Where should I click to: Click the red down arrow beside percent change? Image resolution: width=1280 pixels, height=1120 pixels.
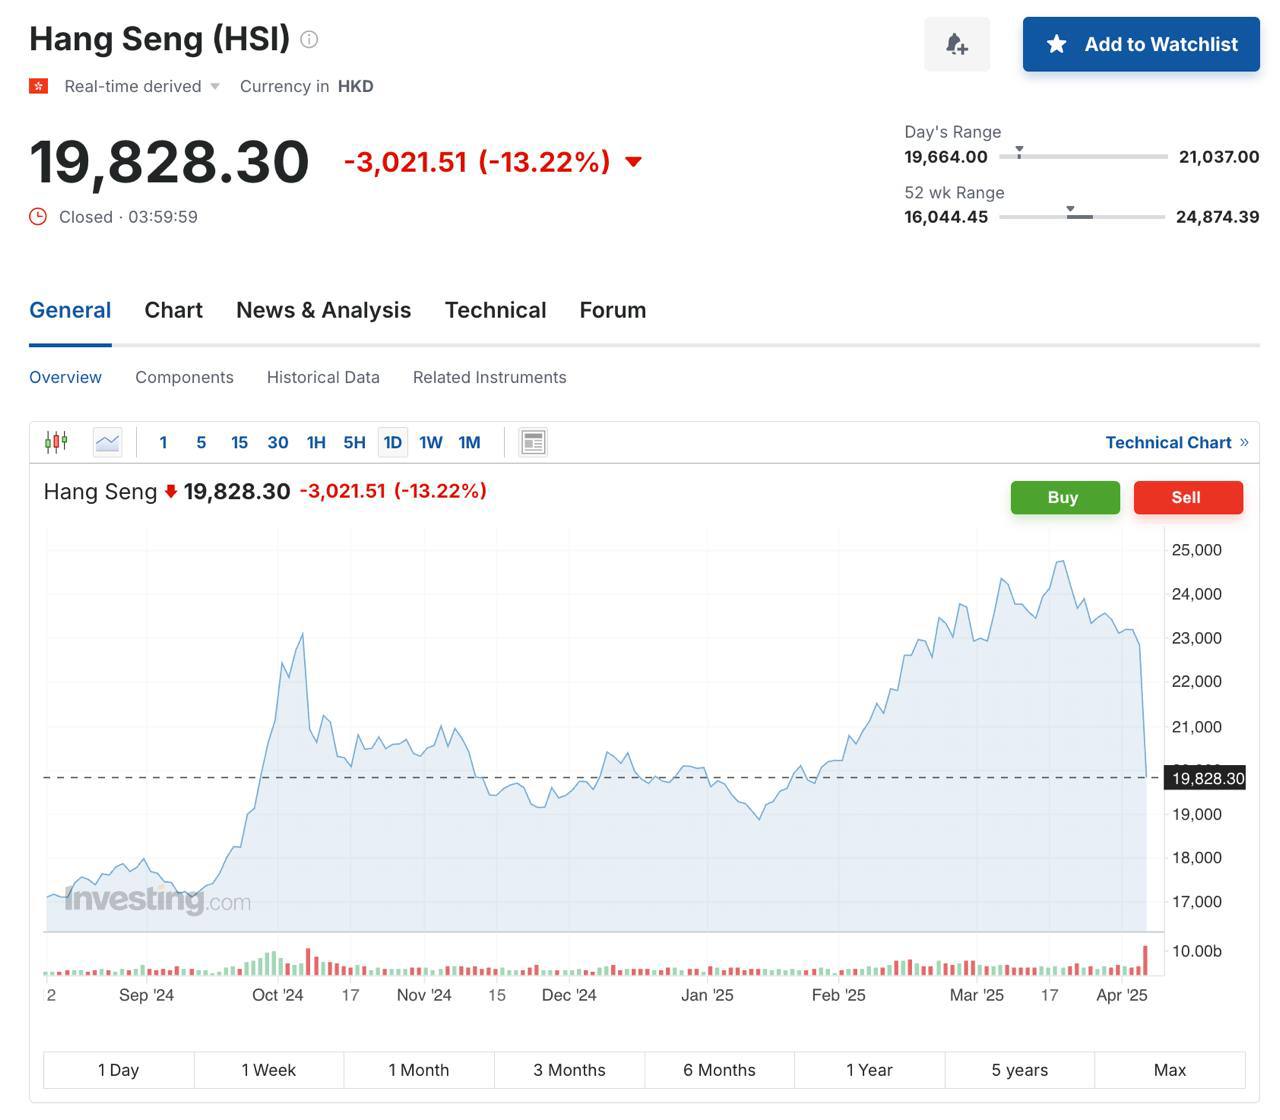[x=633, y=162]
